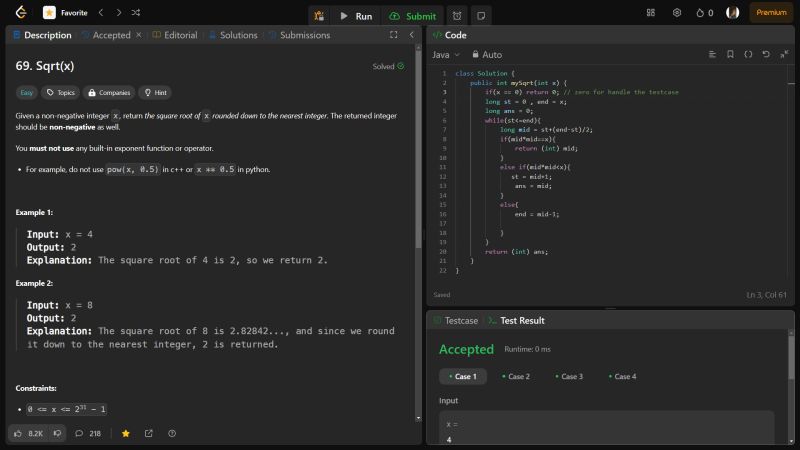Reset code to default with undo icon
800x450 pixels.
(766, 54)
